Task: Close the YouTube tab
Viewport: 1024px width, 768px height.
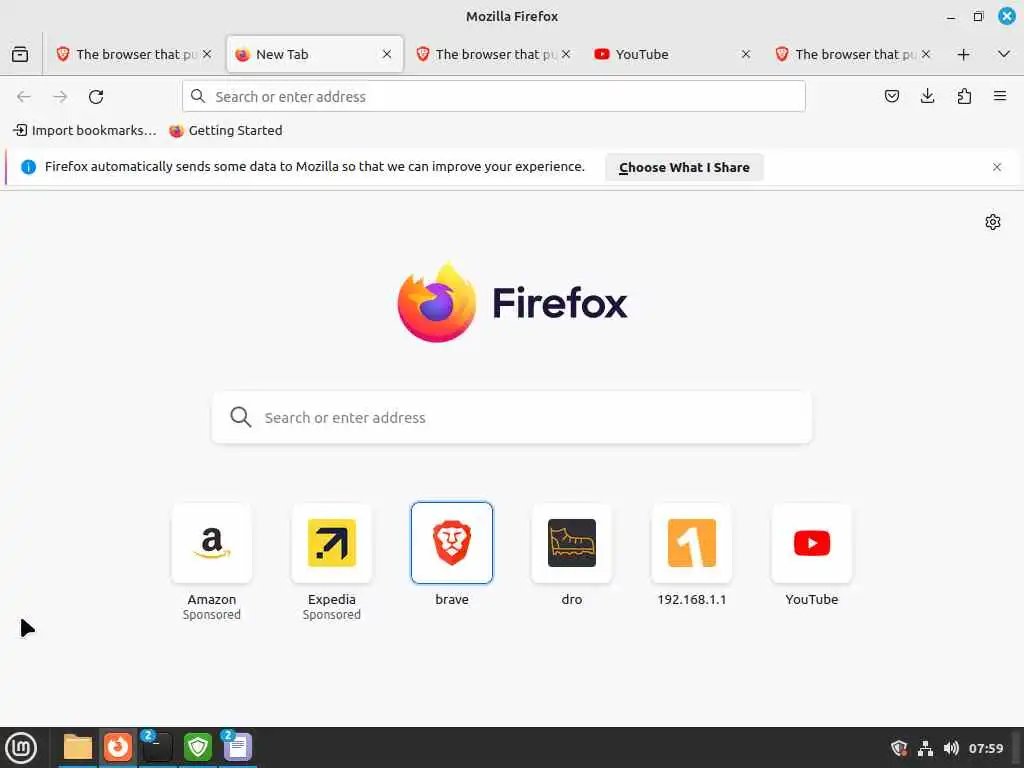Action: click(746, 54)
